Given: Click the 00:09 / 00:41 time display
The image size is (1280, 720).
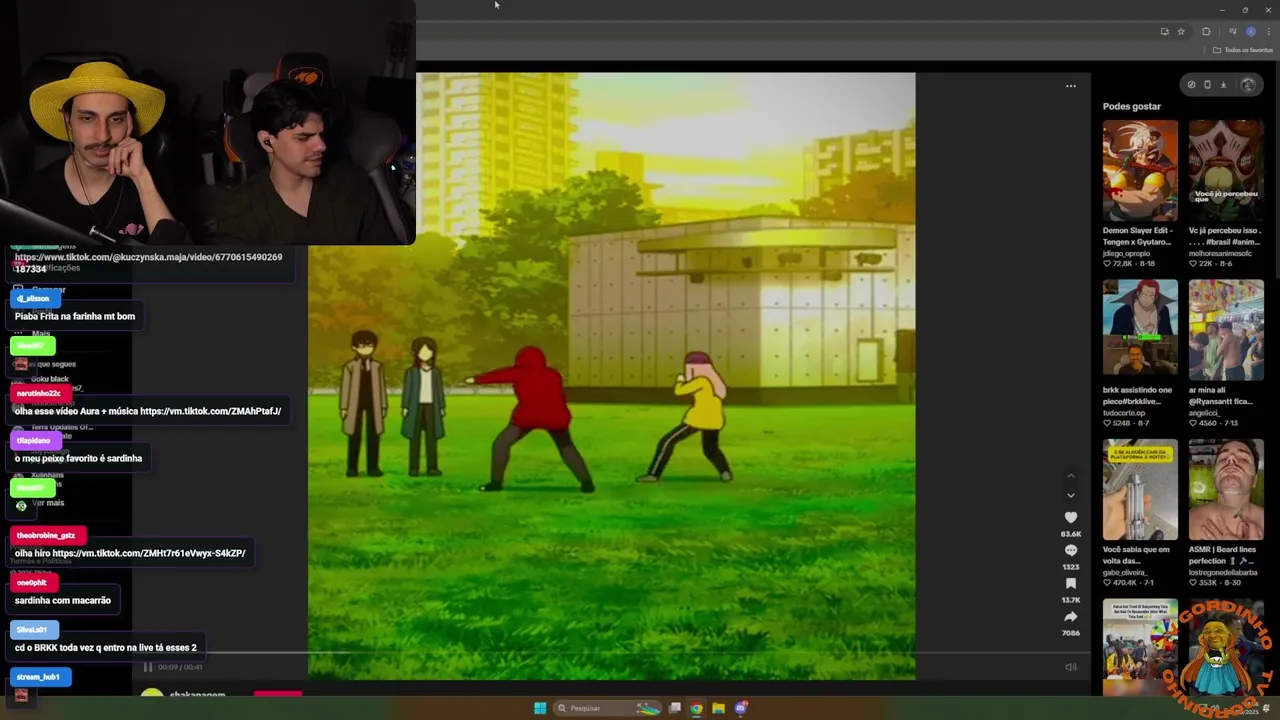Looking at the screenshot, I should tap(180, 667).
